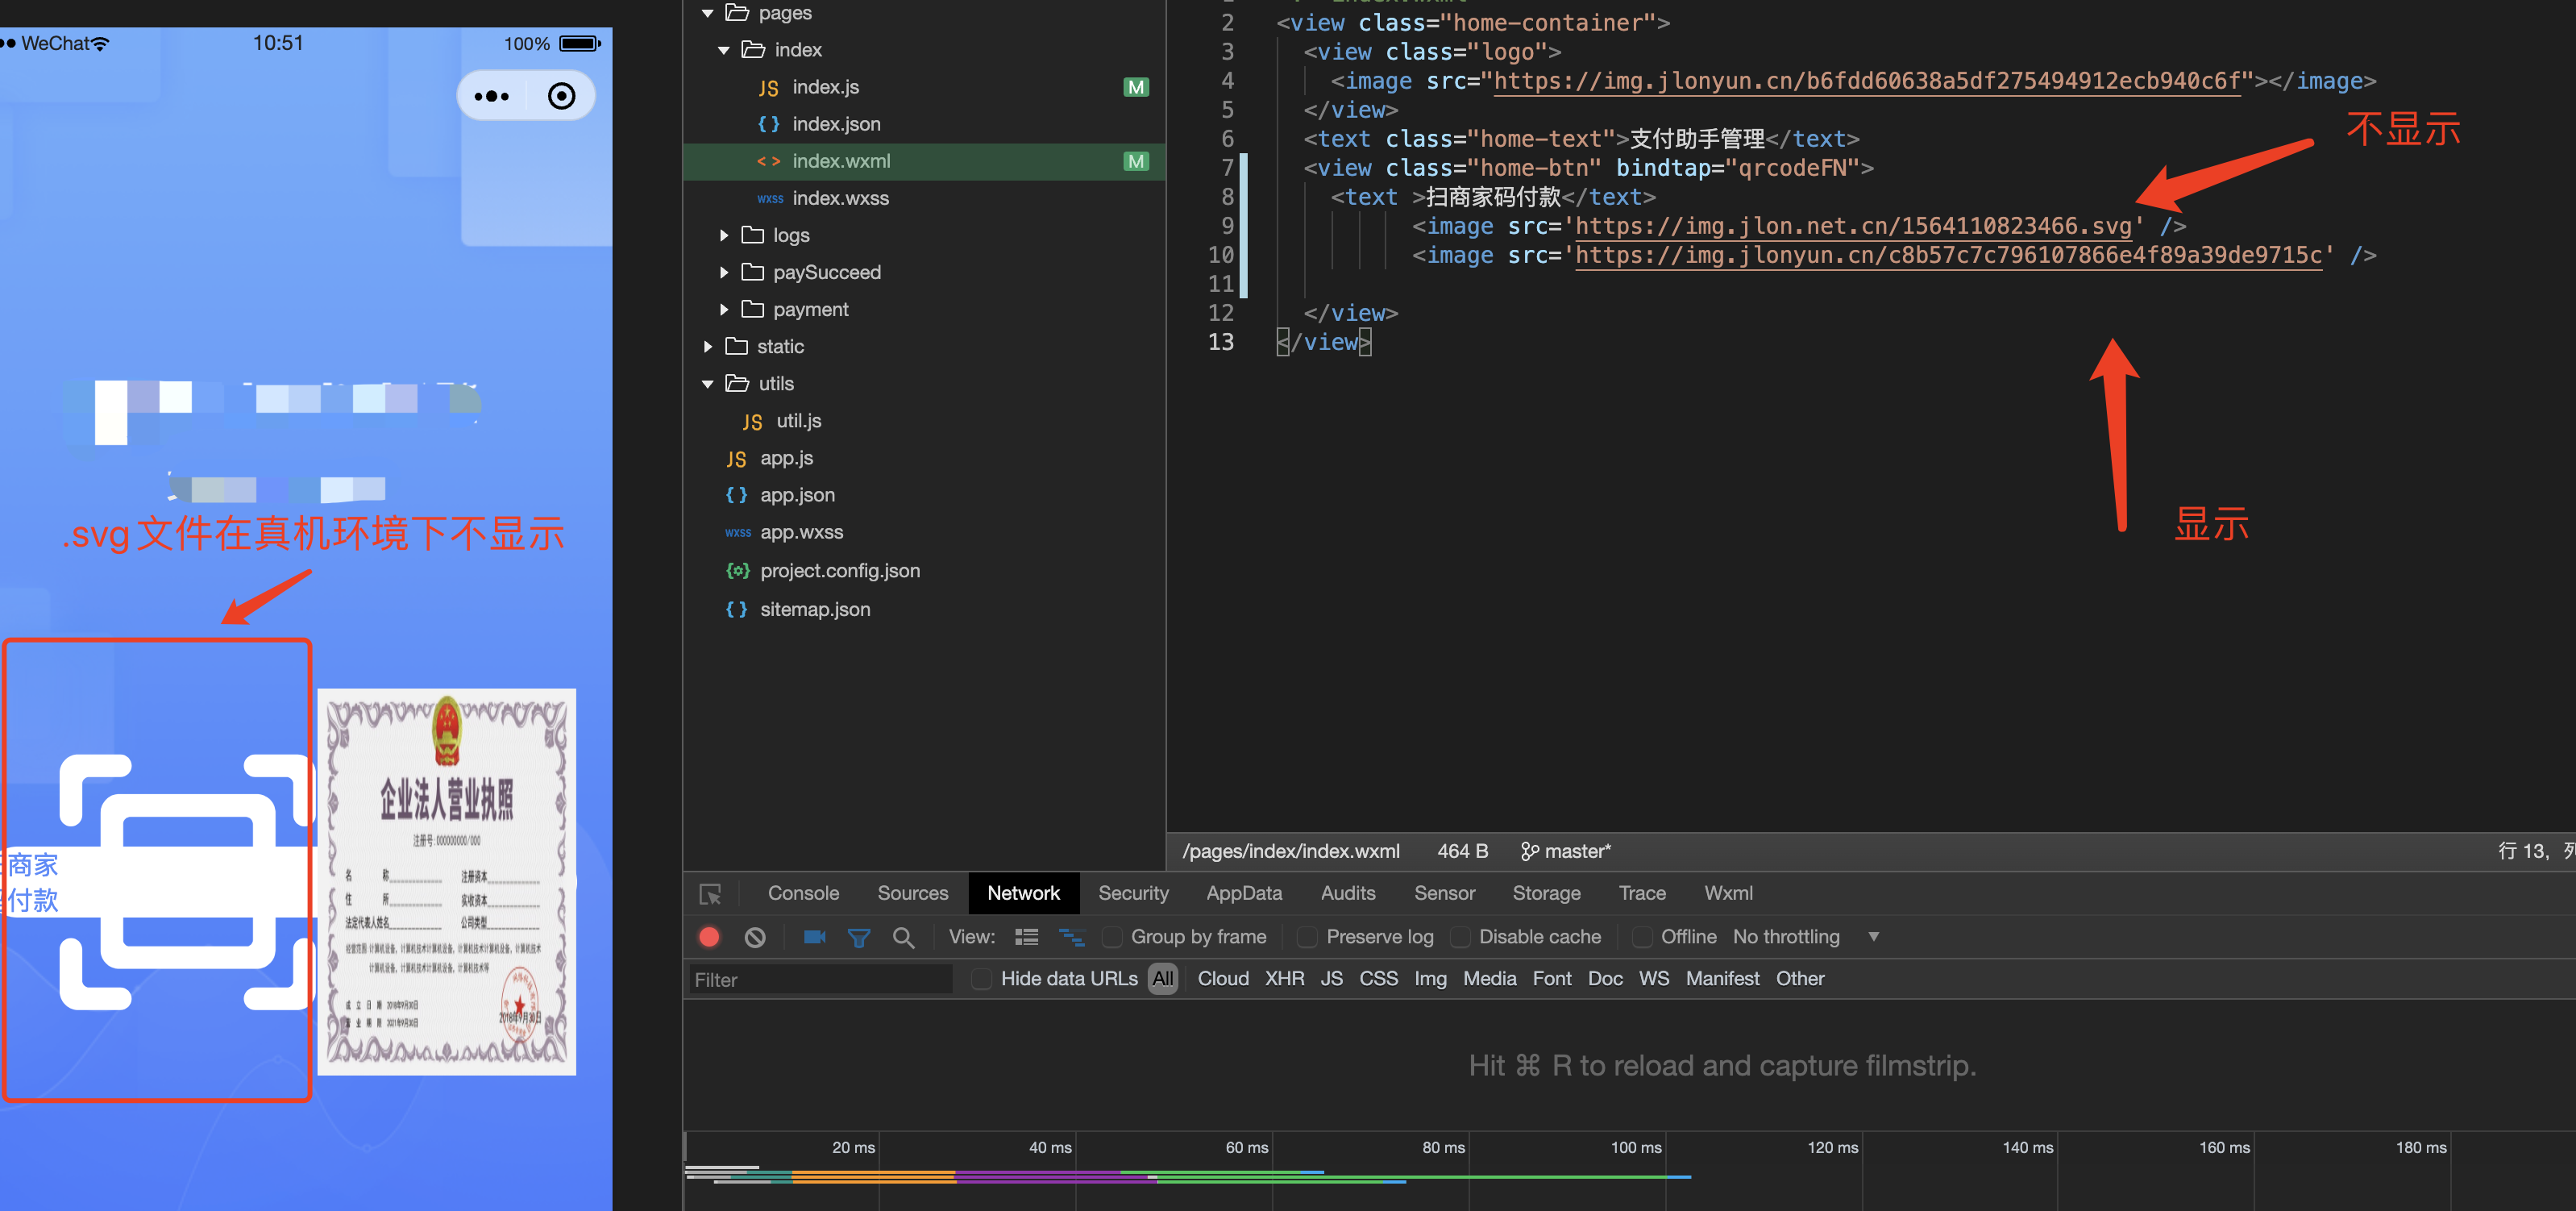
Task: Click the network Filter text field
Action: click(820, 980)
